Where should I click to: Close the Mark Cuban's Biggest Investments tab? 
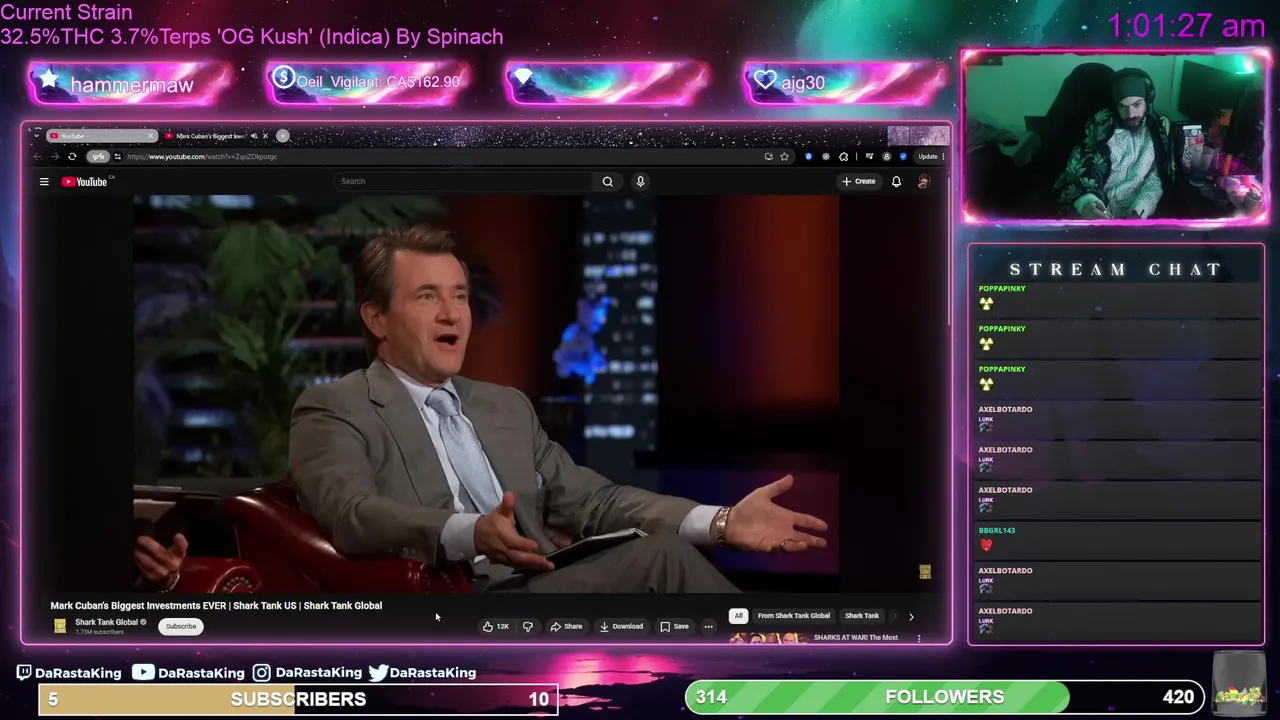click(x=265, y=136)
